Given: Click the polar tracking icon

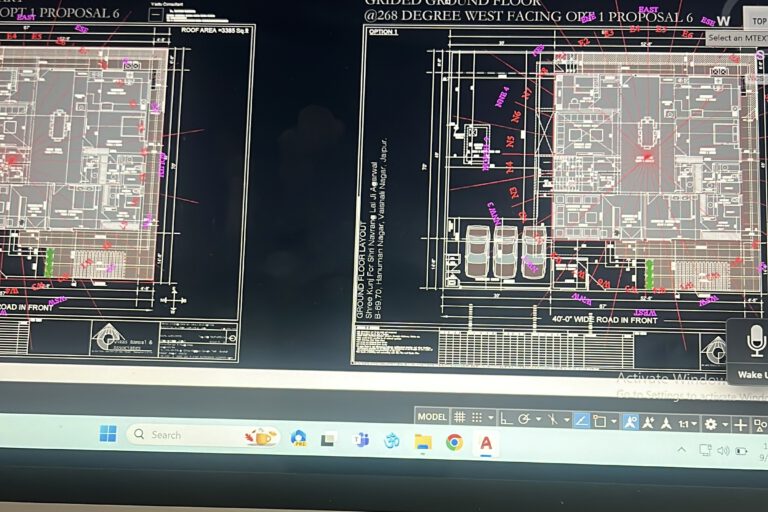Looking at the screenshot, I should (524, 419).
